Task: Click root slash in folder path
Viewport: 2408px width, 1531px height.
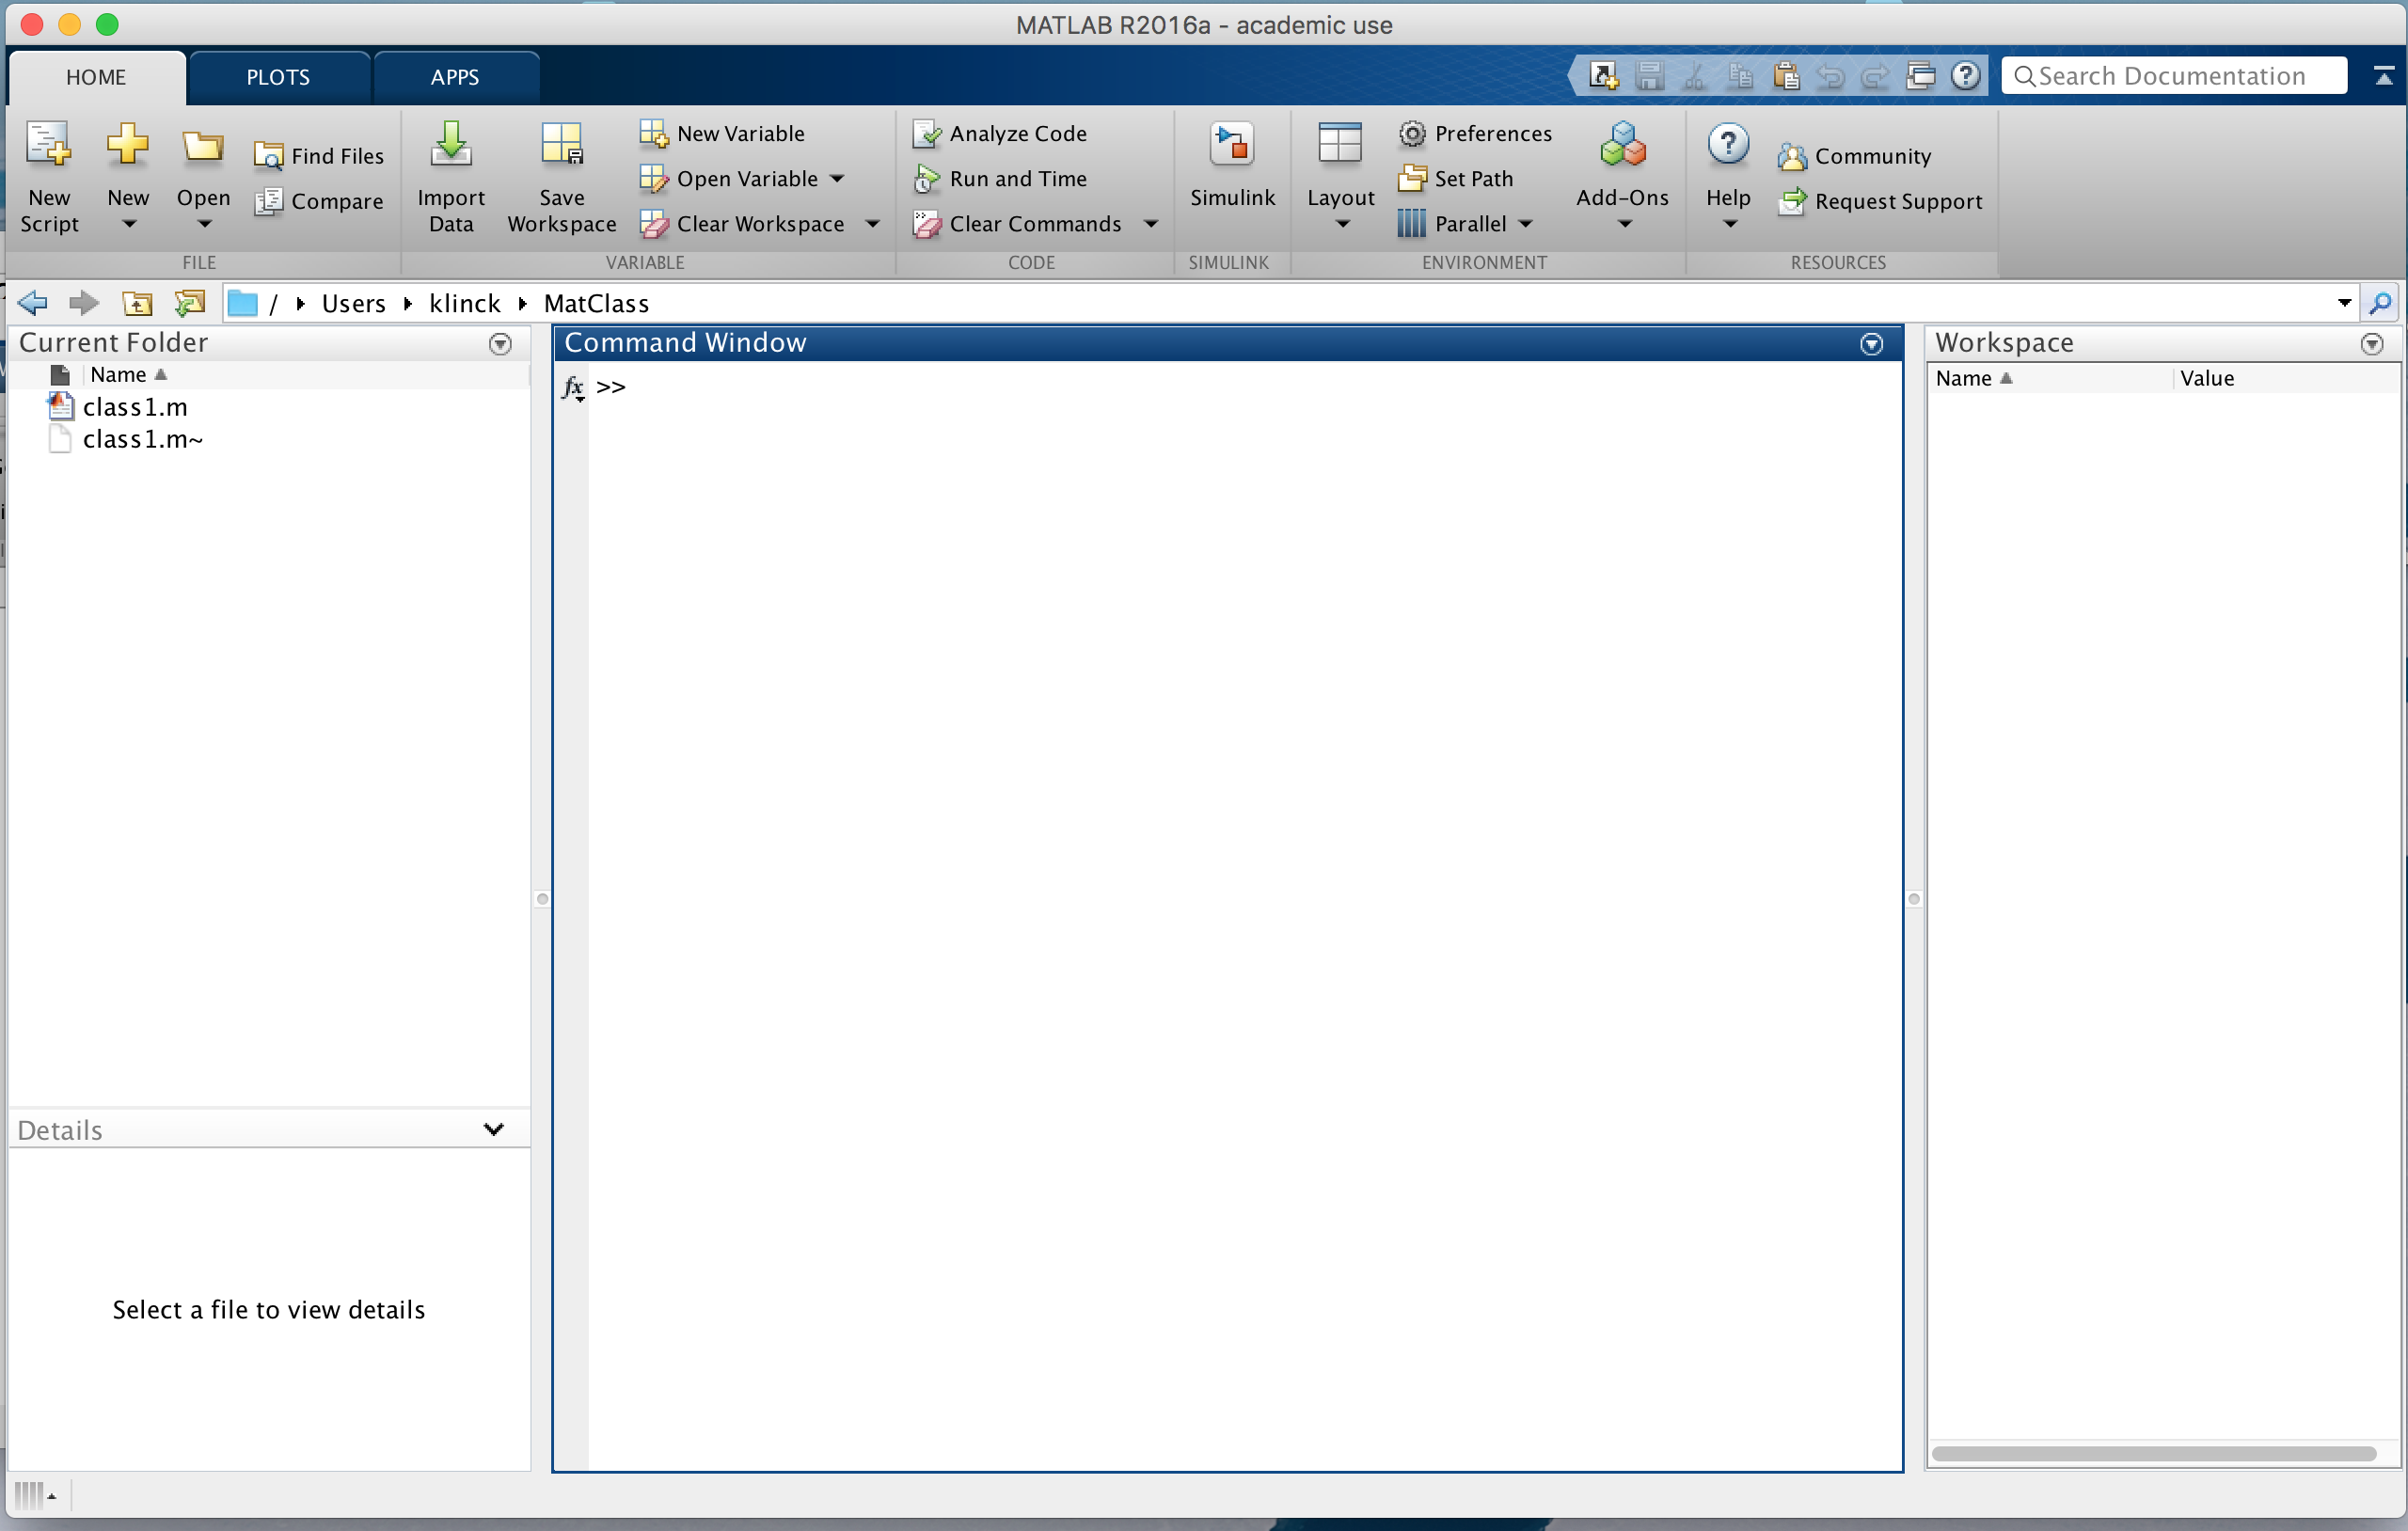Action: [273, 303]
